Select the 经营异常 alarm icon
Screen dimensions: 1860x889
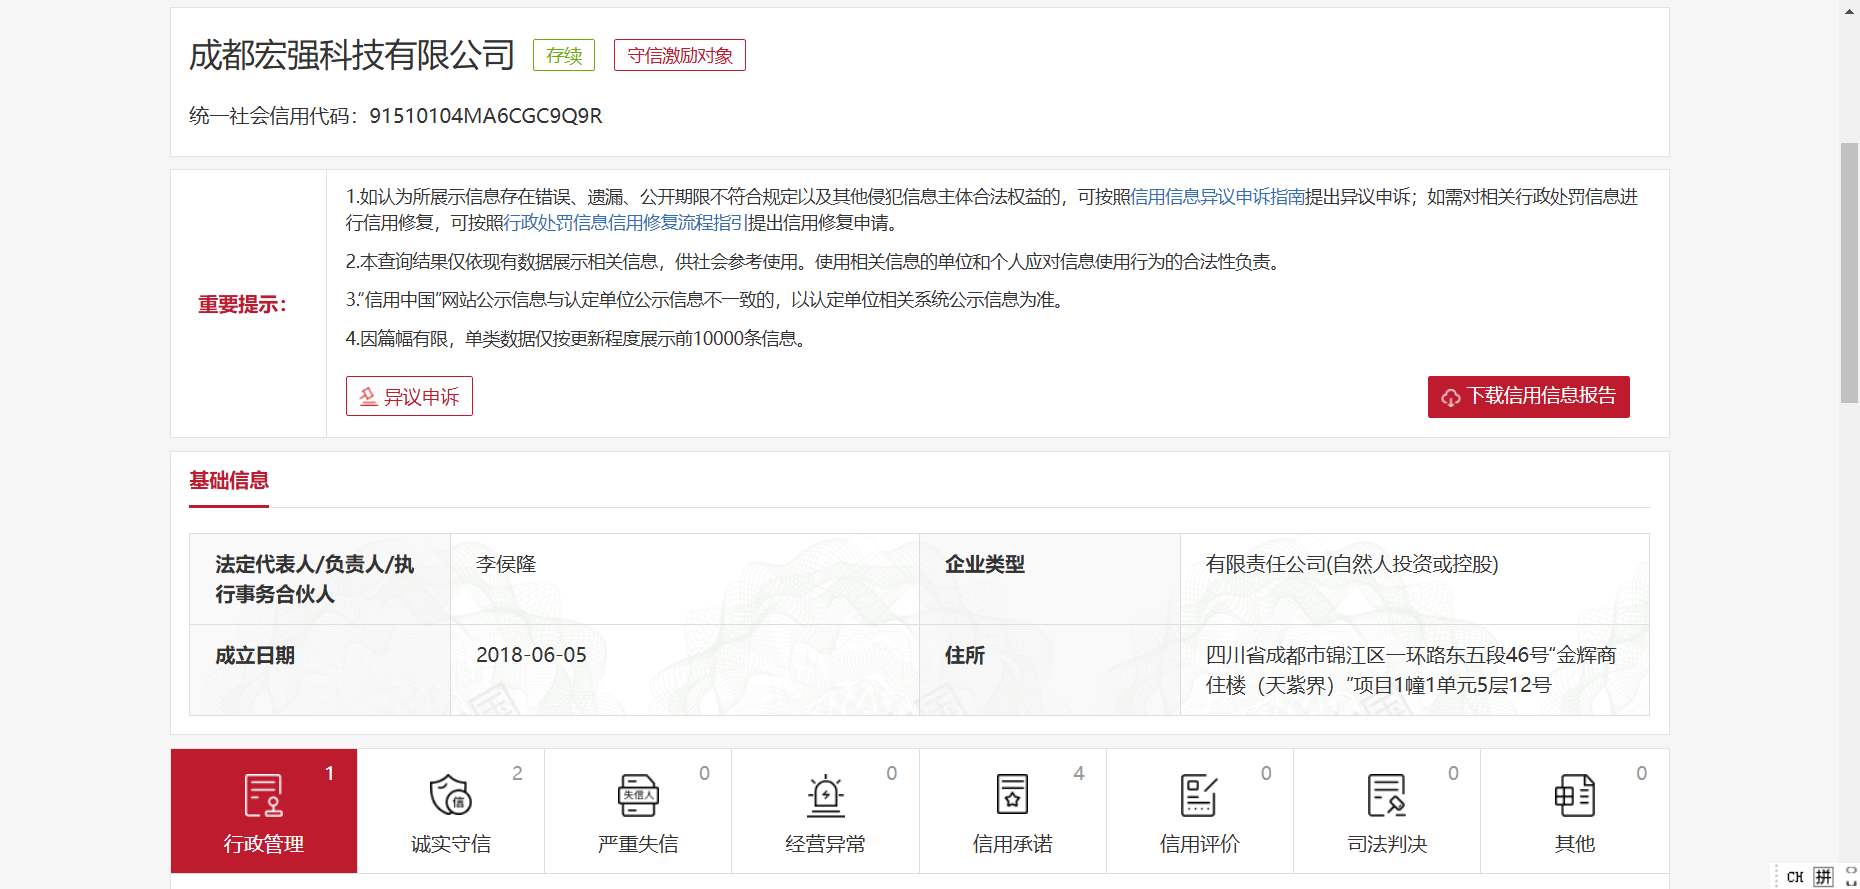click(x=825, y=796)
